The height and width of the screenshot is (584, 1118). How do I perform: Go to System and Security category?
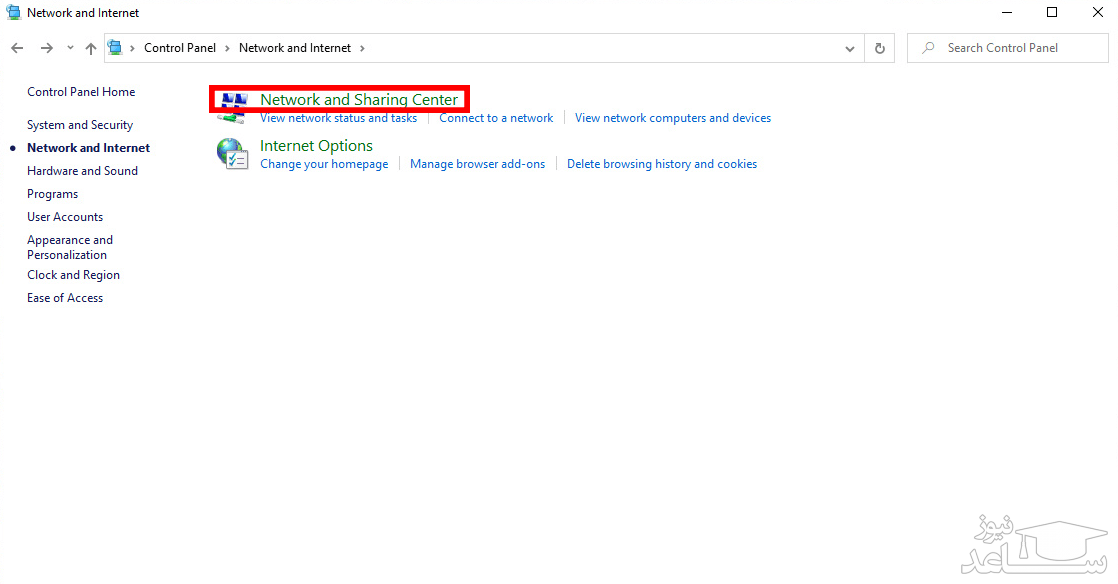pyautogui.click(x=80, y=125)
